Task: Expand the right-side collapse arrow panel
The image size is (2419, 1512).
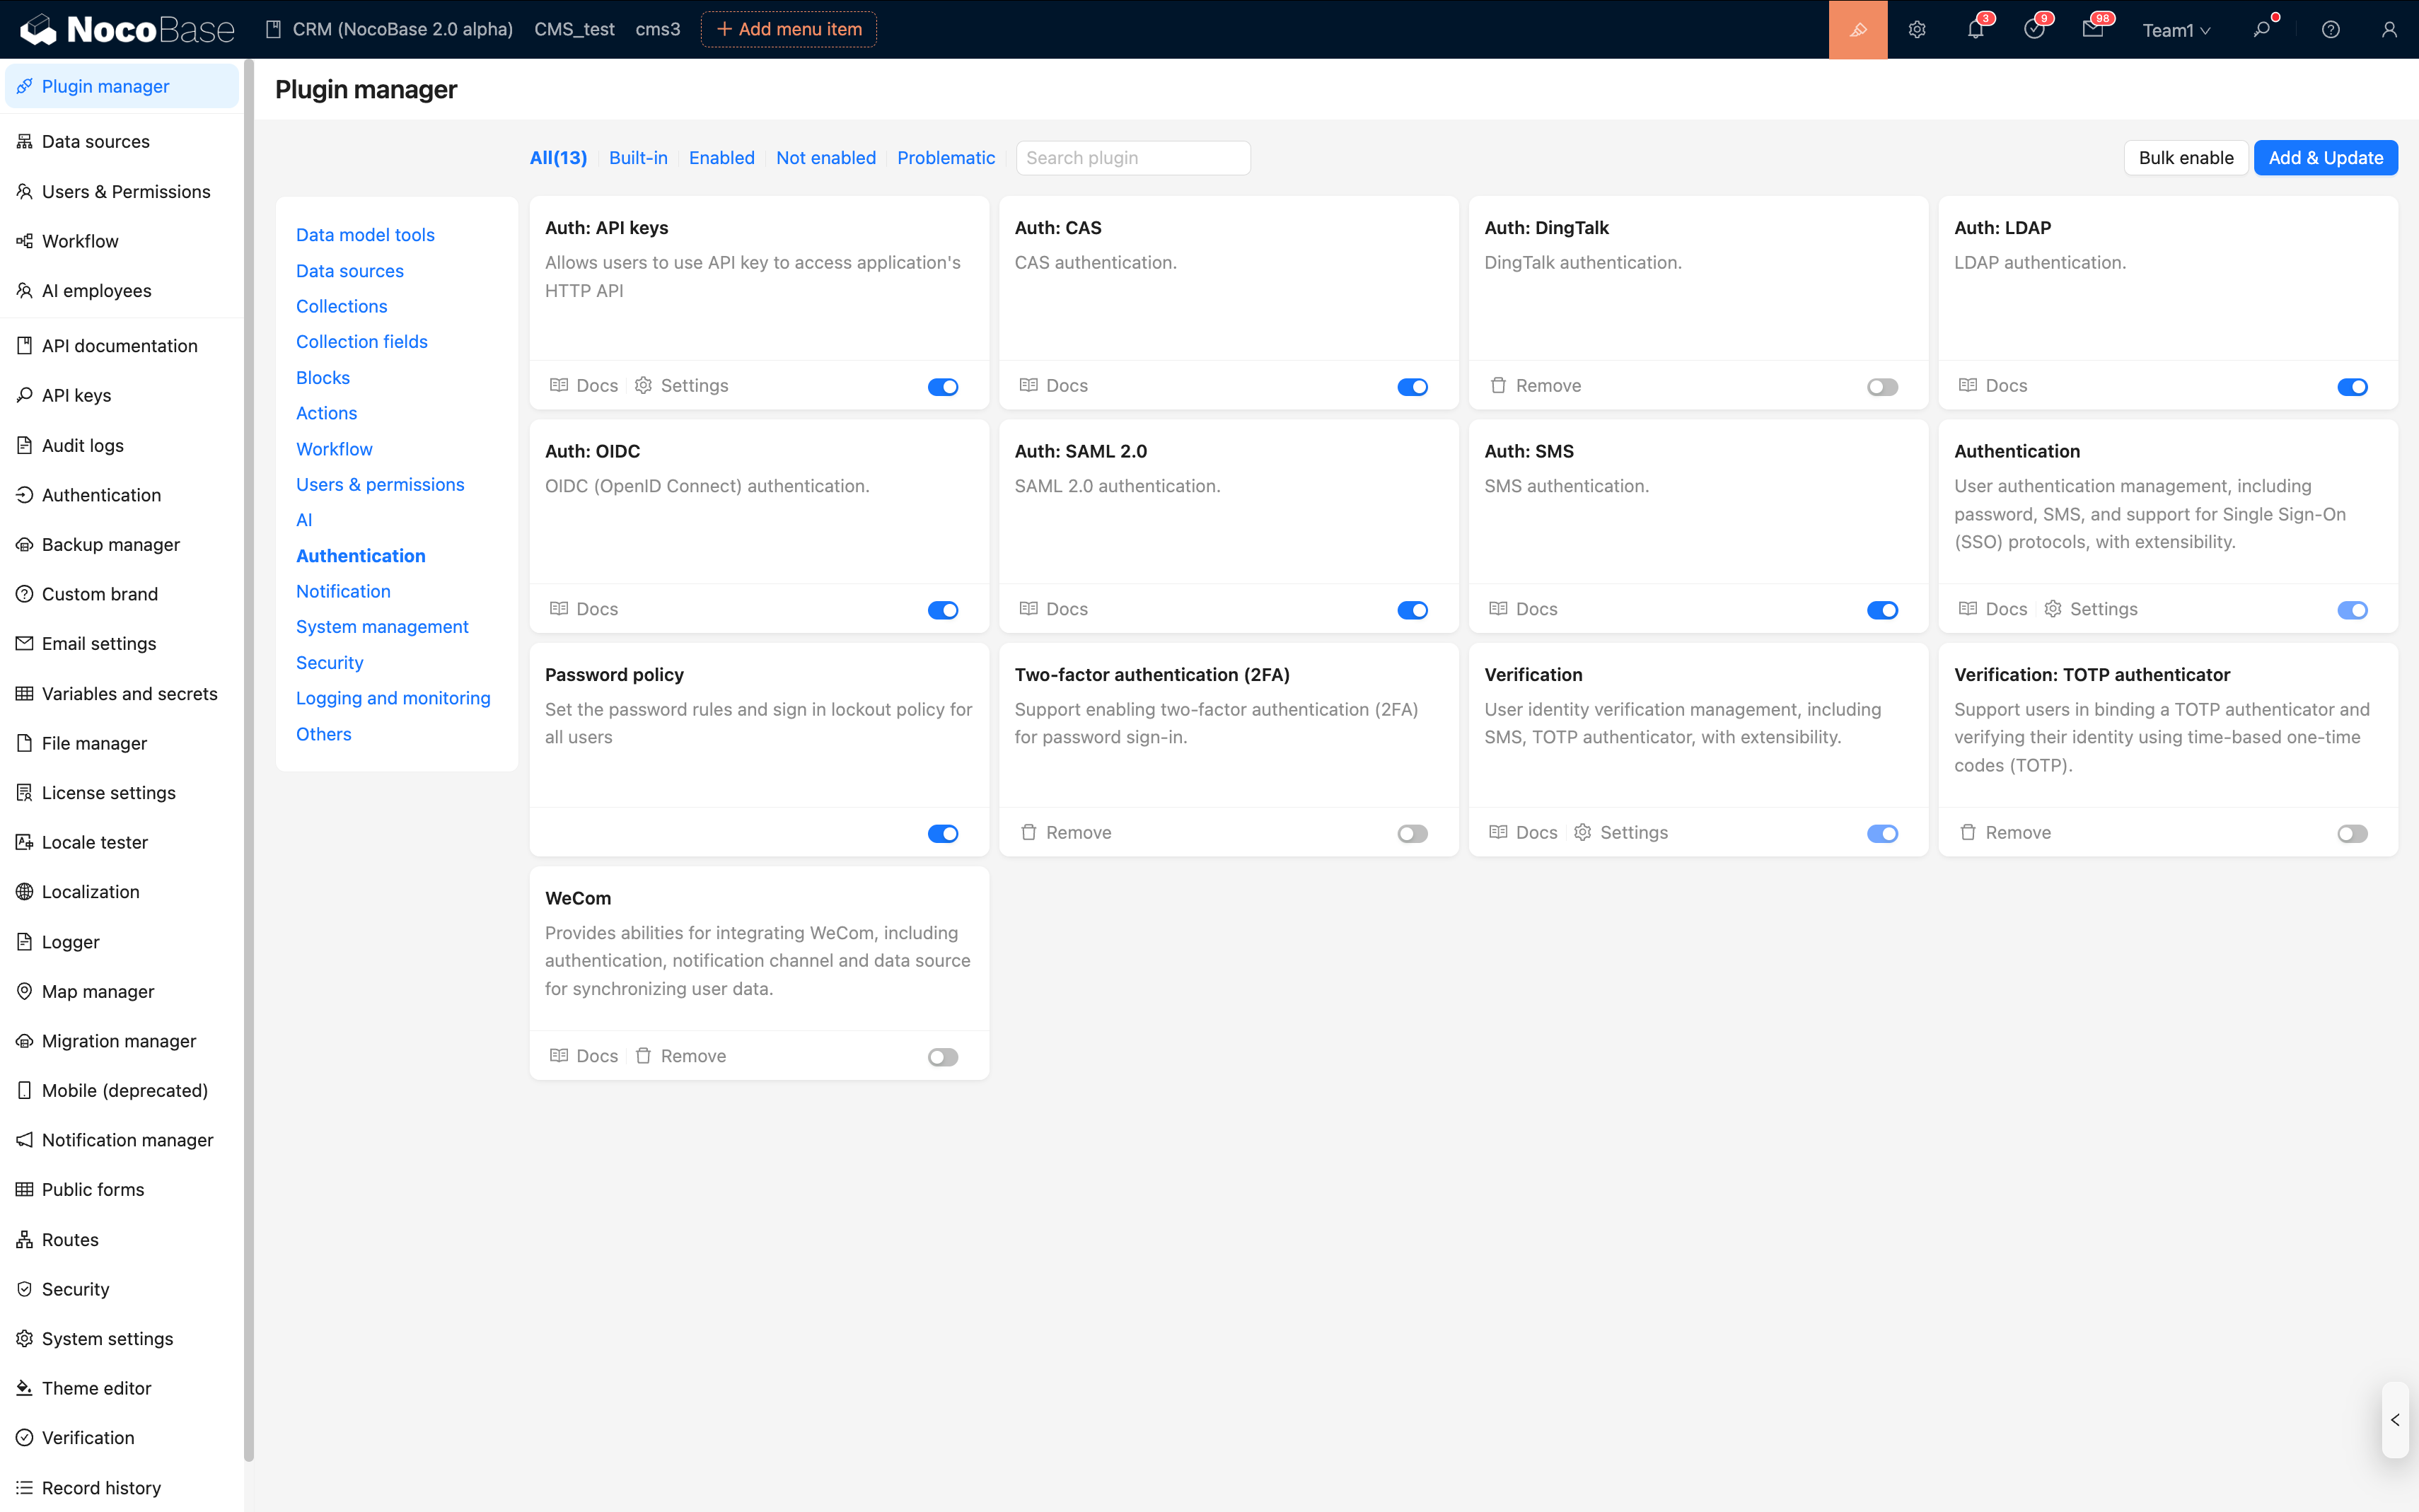Action: click(2395, 1419)
